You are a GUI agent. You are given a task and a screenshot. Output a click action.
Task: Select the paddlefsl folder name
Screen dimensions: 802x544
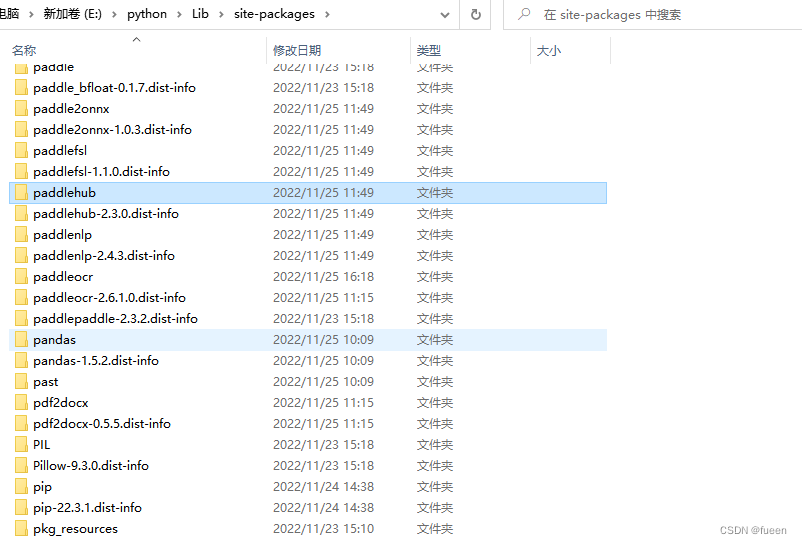(x=60, y=151)
